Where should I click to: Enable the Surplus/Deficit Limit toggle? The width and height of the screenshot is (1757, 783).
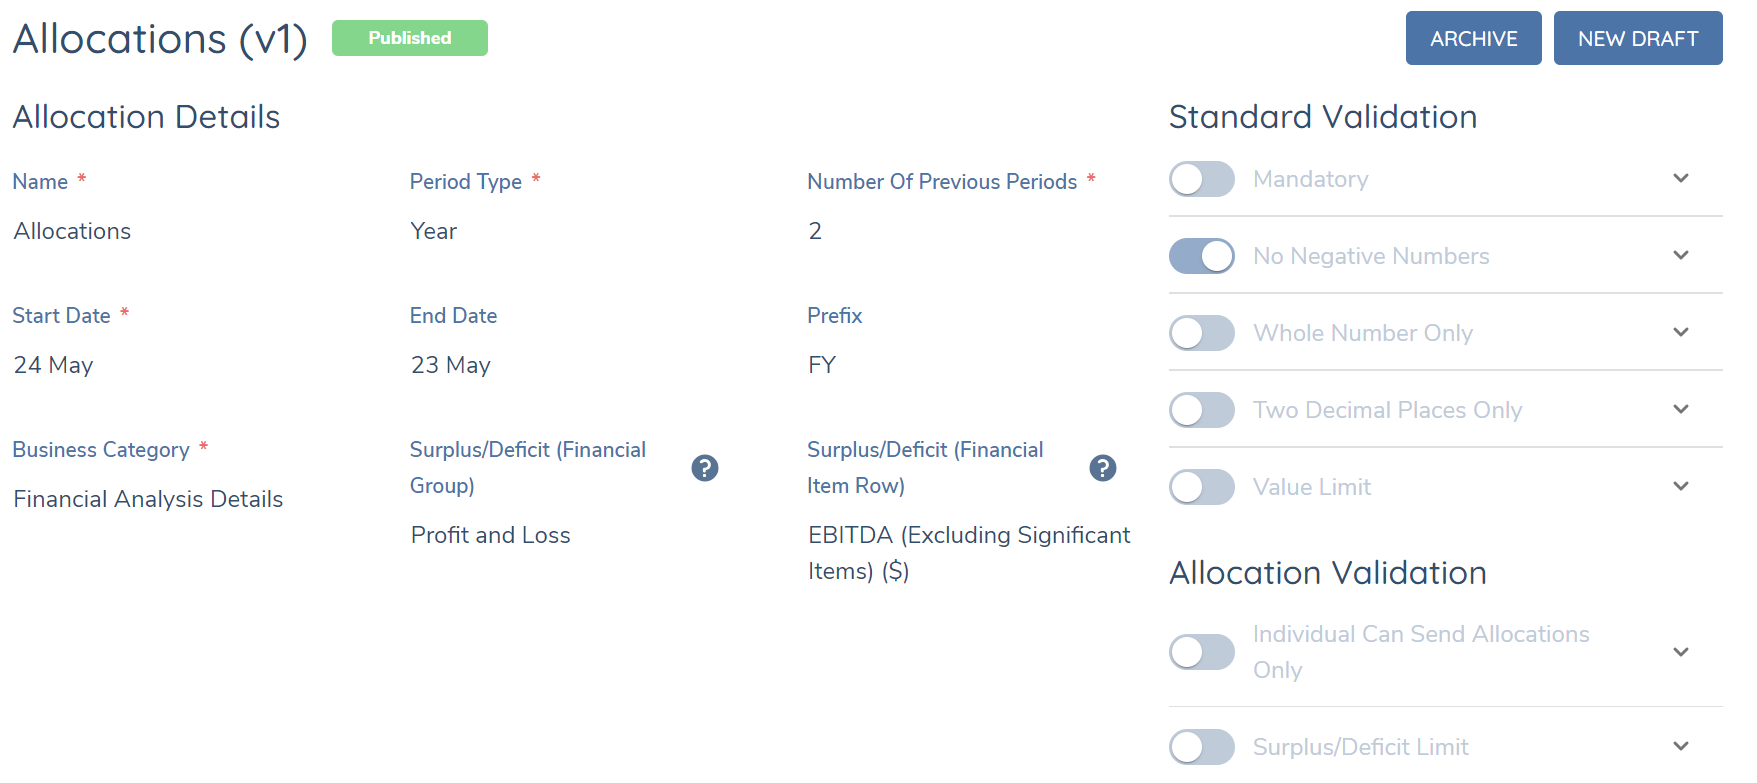pyautogui.click(x=1202, y=747)
